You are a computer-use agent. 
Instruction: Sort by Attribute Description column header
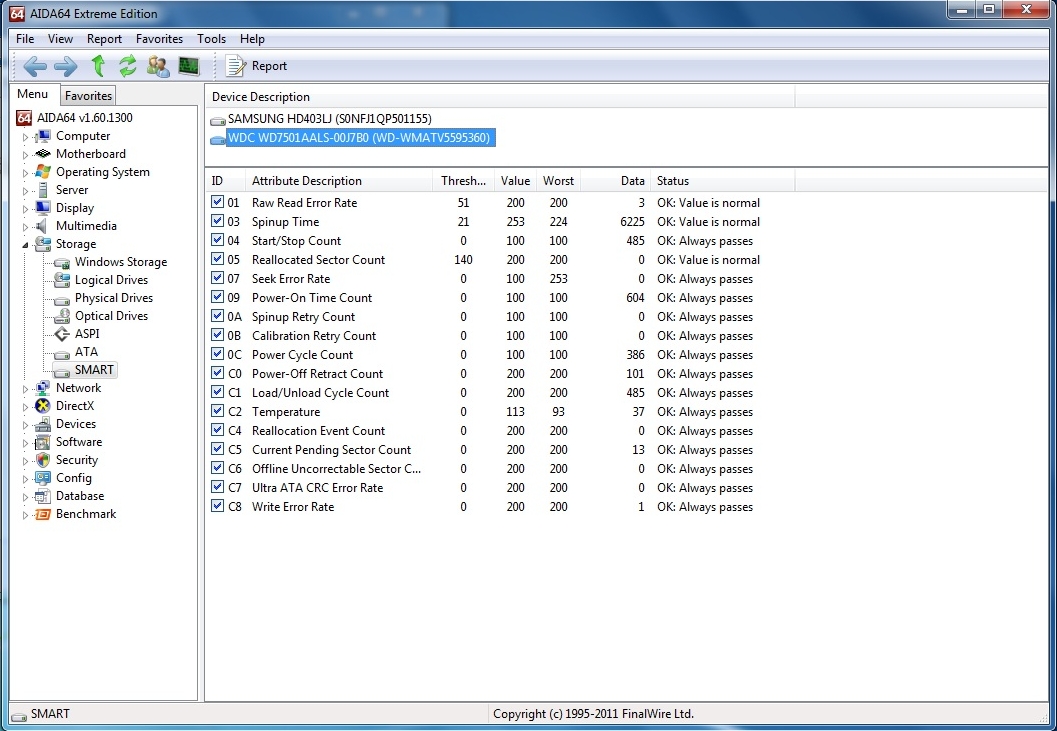coord(339,181)
